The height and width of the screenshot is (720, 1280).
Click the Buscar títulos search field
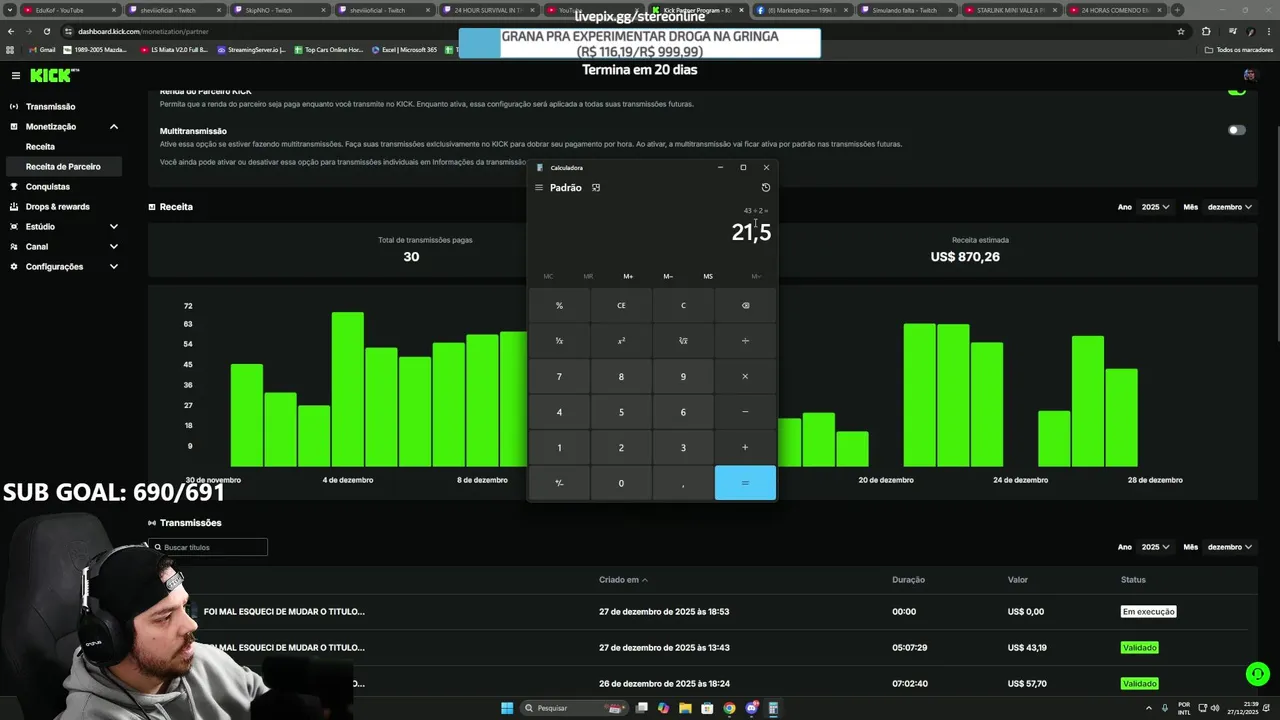pyautogui.click(x=208, y=547)
